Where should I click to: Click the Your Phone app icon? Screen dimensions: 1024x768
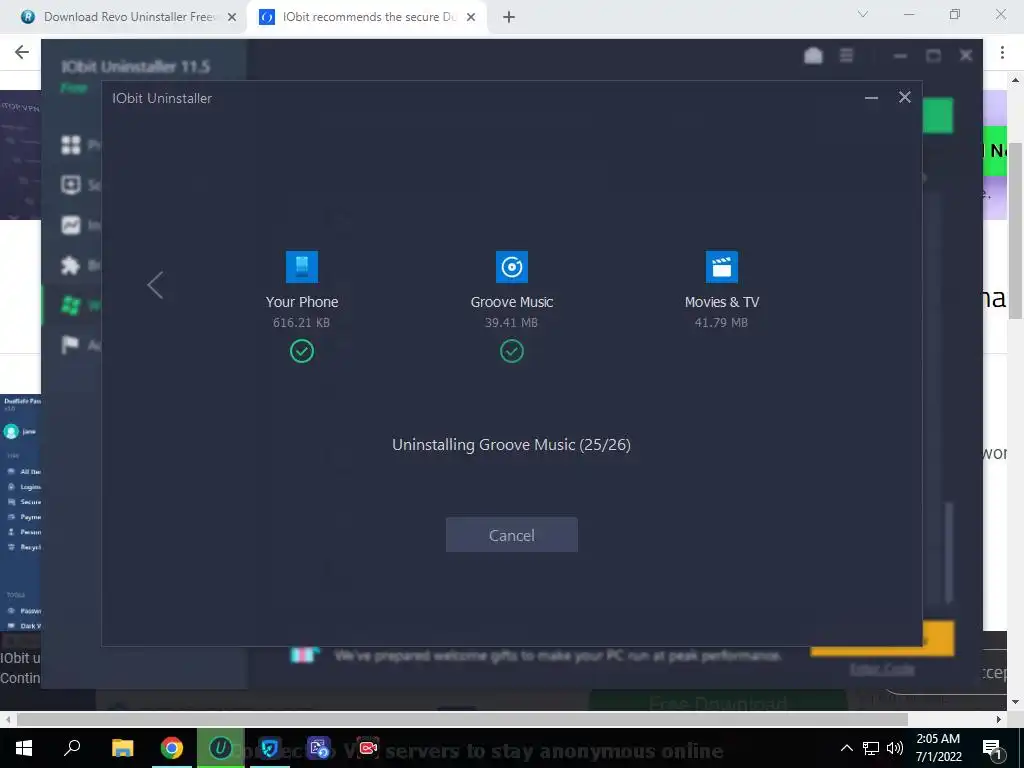click(302, 266)
